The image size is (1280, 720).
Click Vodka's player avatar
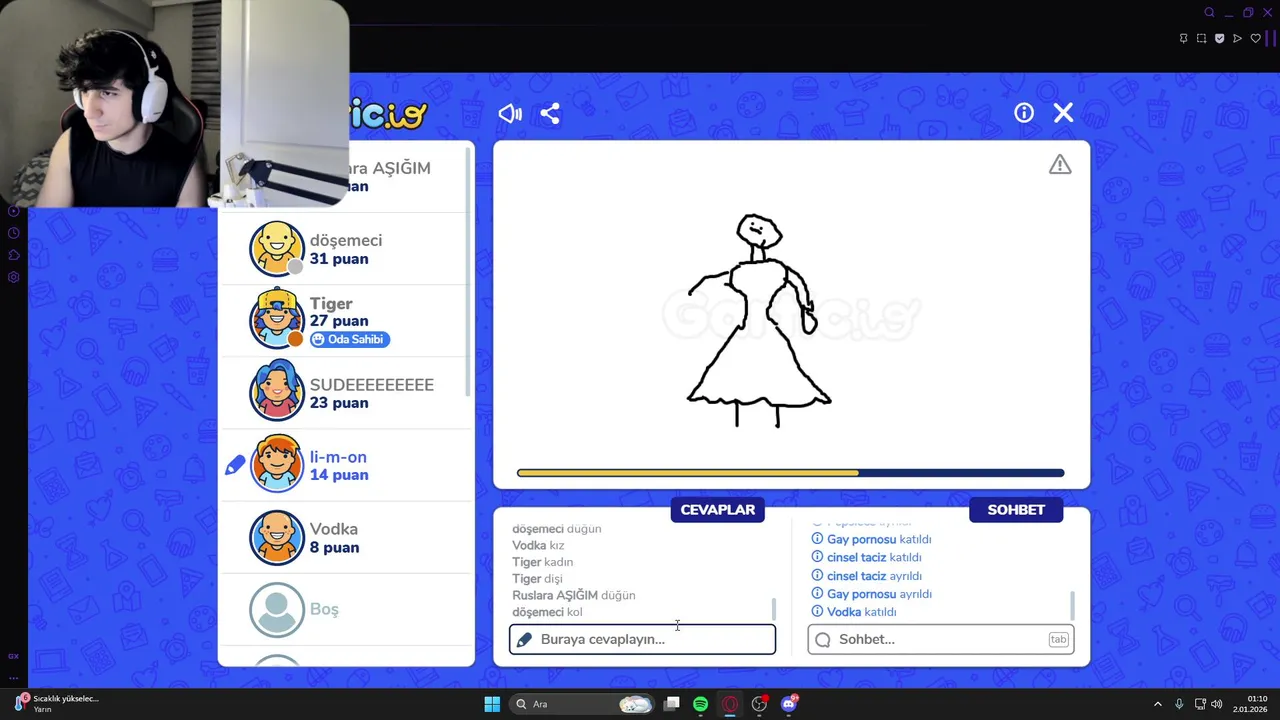pyautogui.click(x=276, y=537)
